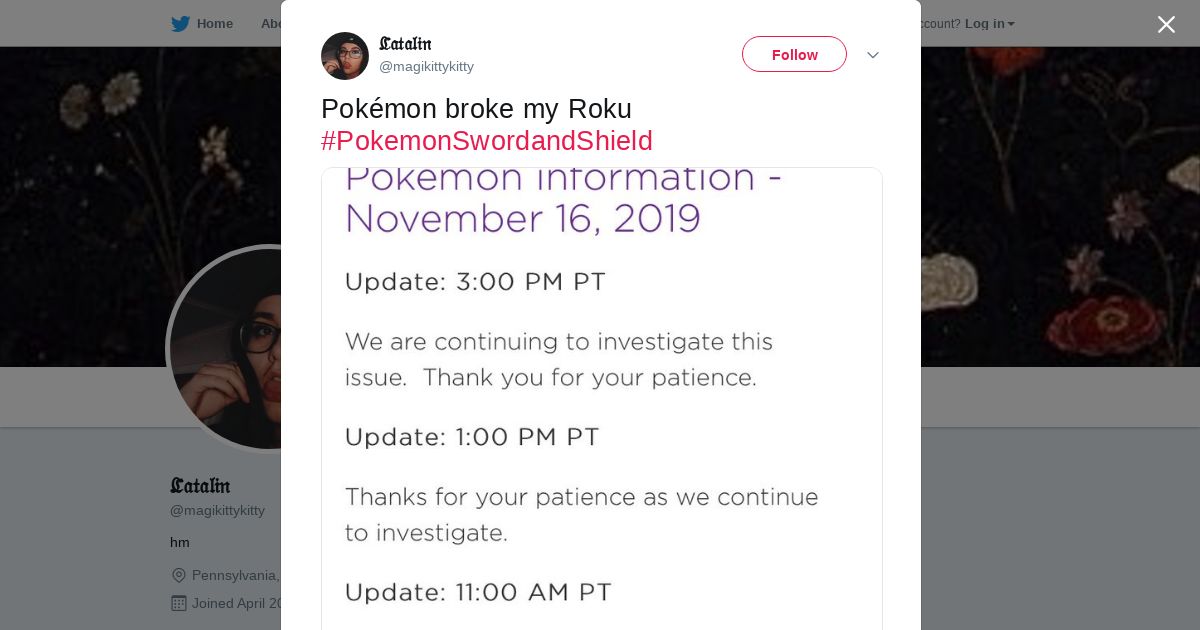This screenshot has width=1200, height=630.
Task: Click @magikittykitty handle in the tweet header
Action: (x=426, y=67)
